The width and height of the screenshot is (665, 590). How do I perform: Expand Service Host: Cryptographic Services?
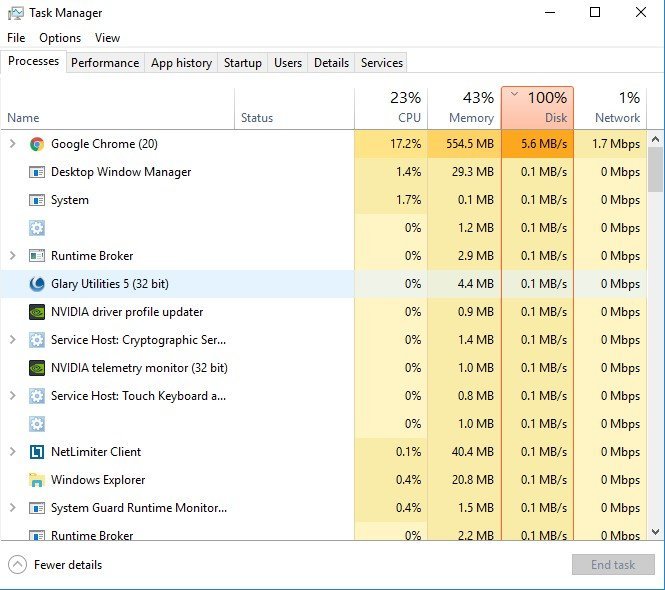click(x=12, y=340)
